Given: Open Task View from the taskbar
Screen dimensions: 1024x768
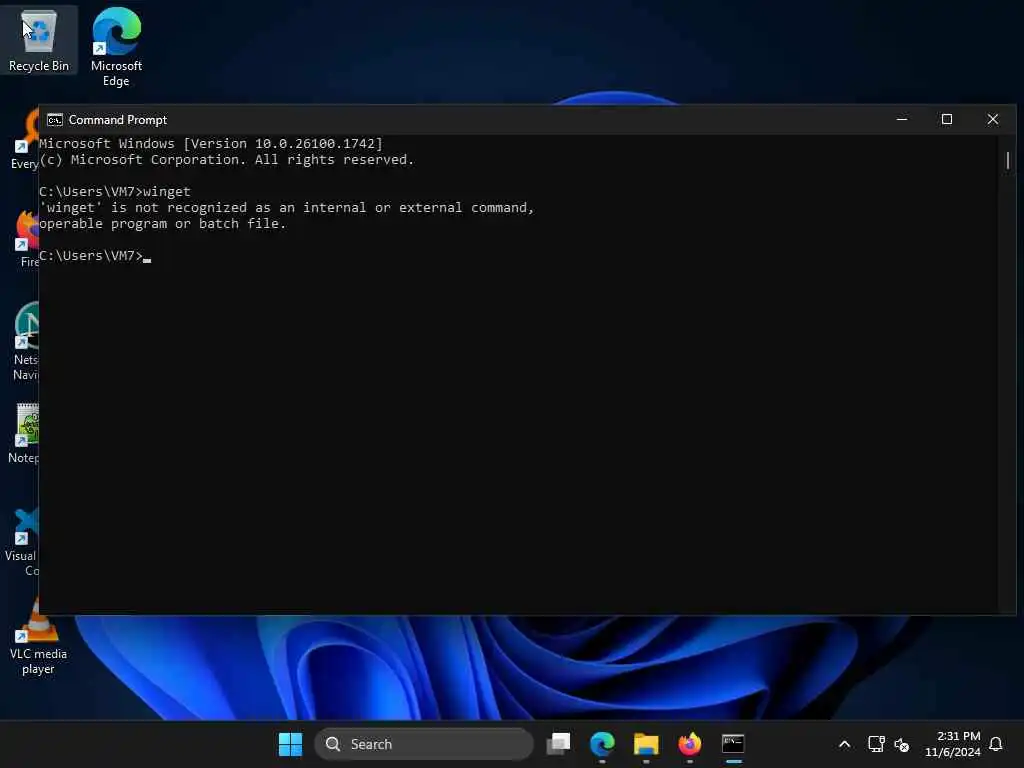Looking at the screenshot, I should click(558, 744).
